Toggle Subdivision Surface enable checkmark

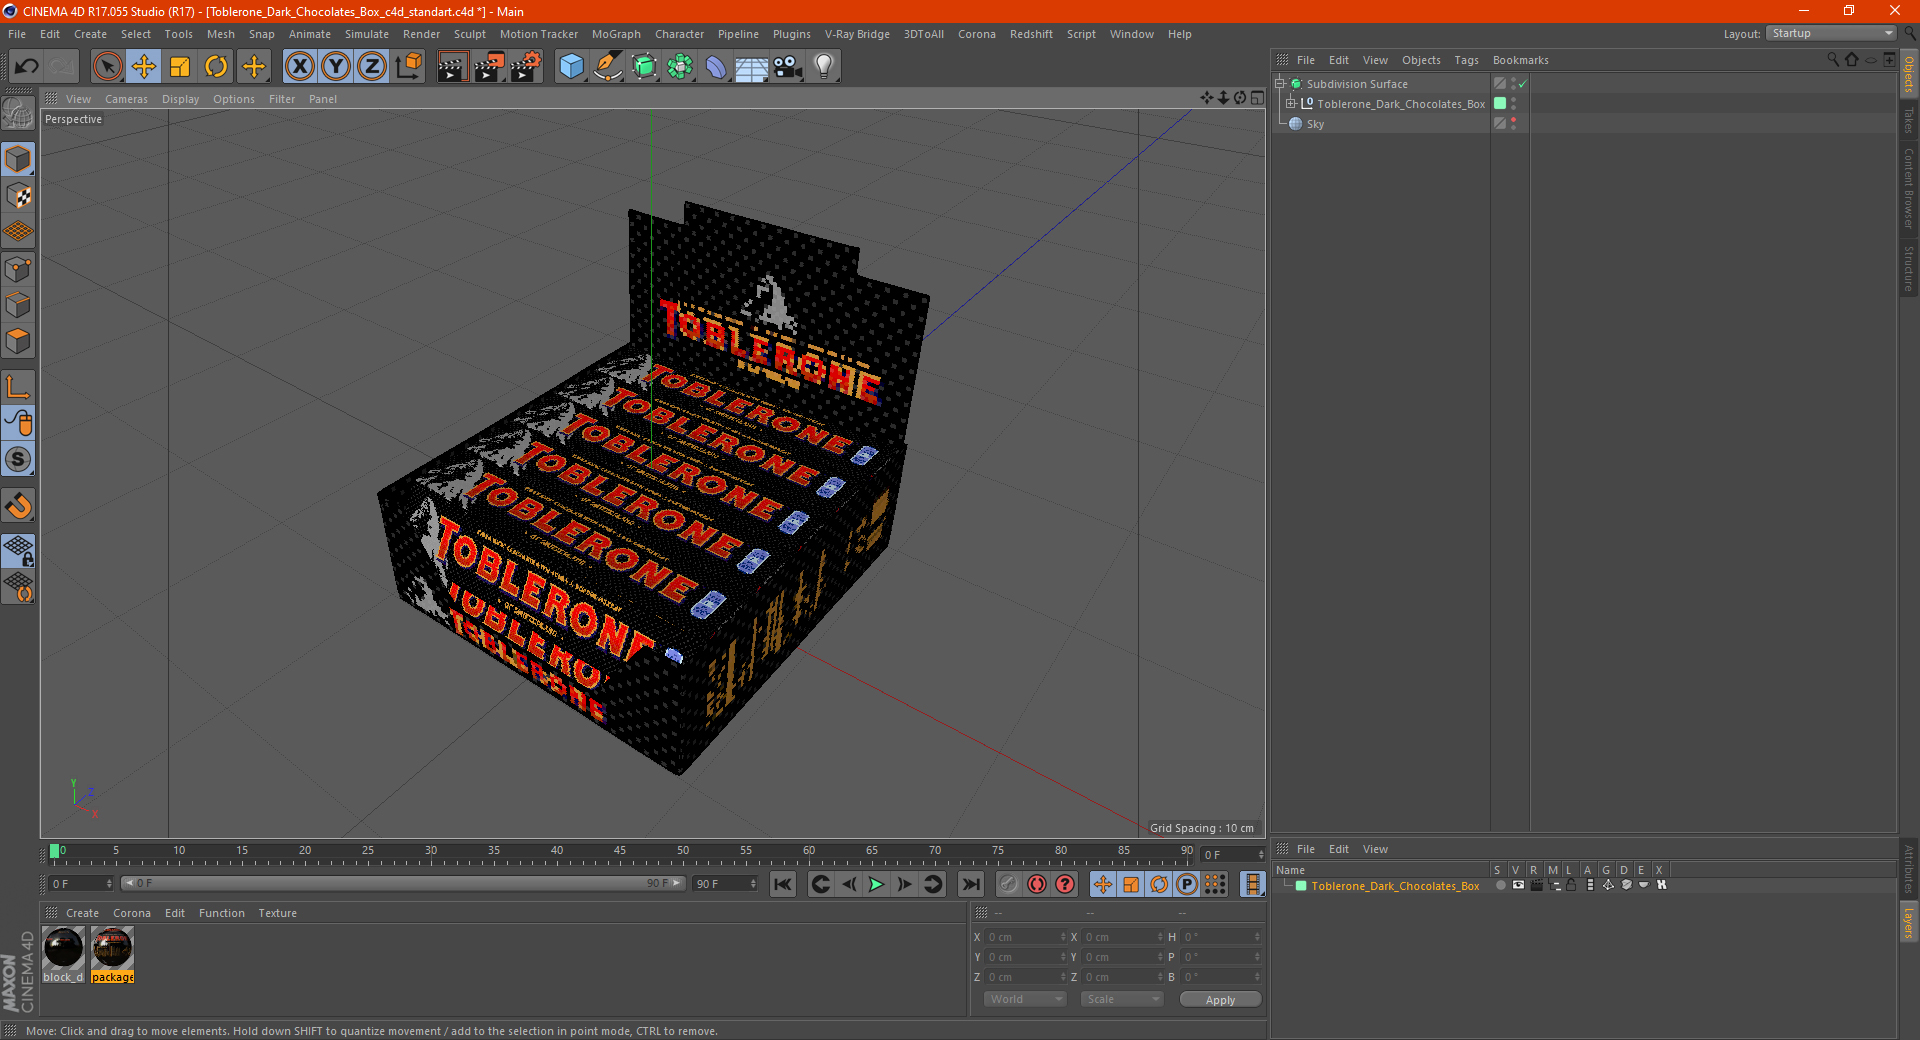pos(1522,84)
